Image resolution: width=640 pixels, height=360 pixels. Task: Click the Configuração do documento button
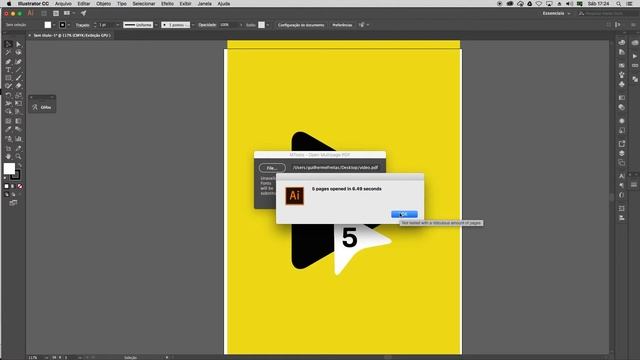coord(301,25)
